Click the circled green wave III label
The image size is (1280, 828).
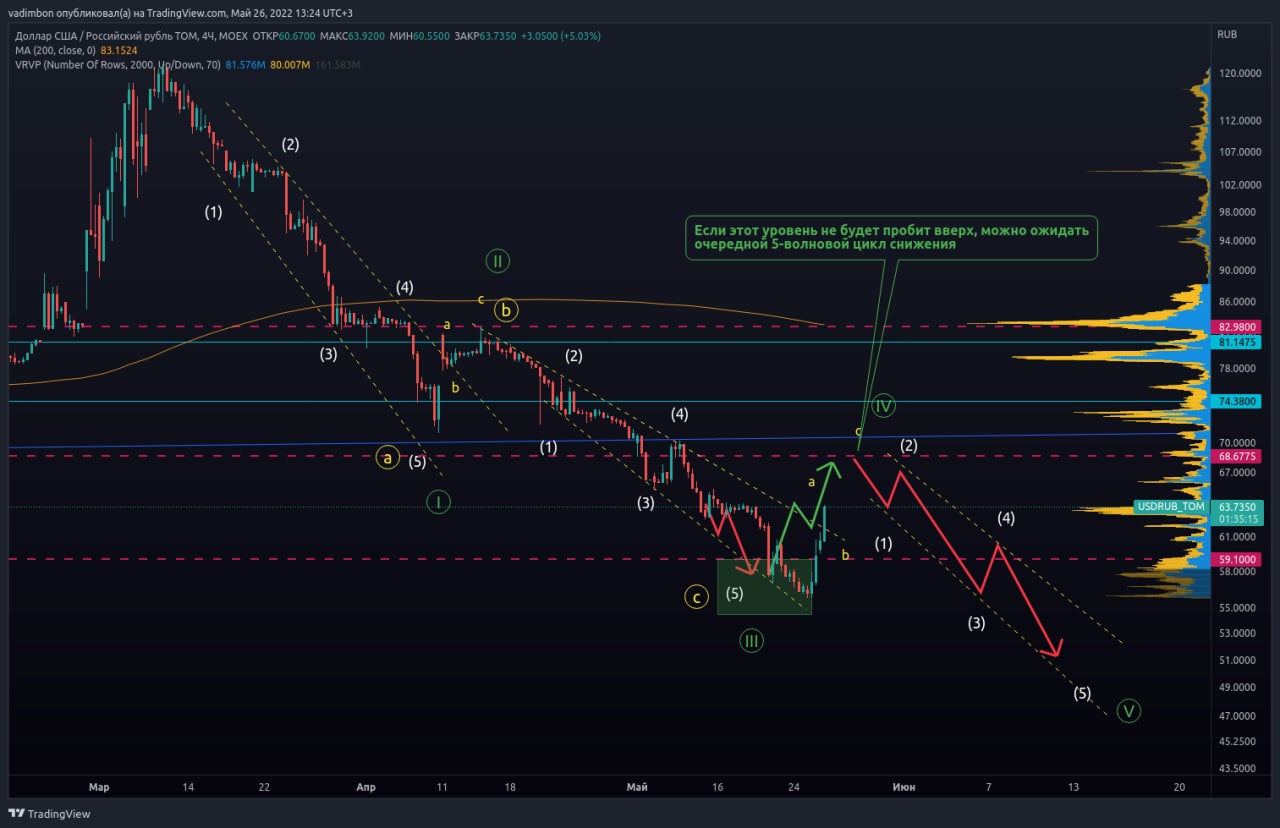point(751,641)
